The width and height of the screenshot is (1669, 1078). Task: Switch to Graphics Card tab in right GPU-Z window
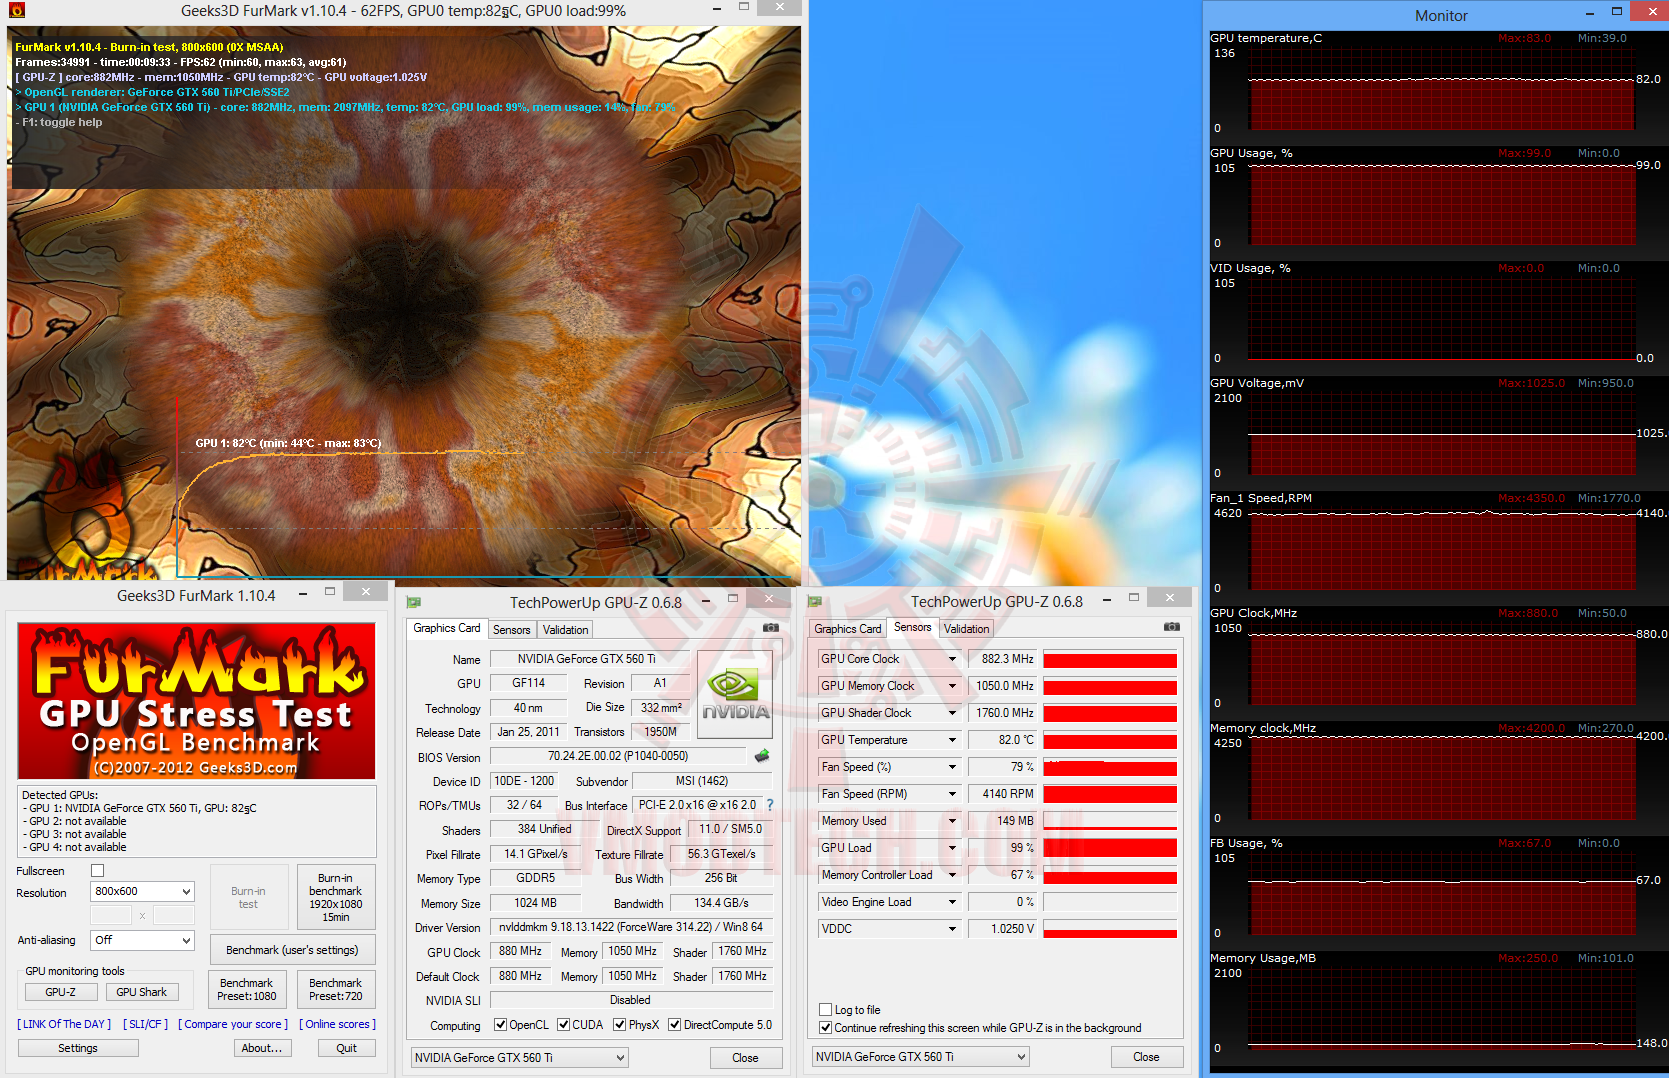848,629
